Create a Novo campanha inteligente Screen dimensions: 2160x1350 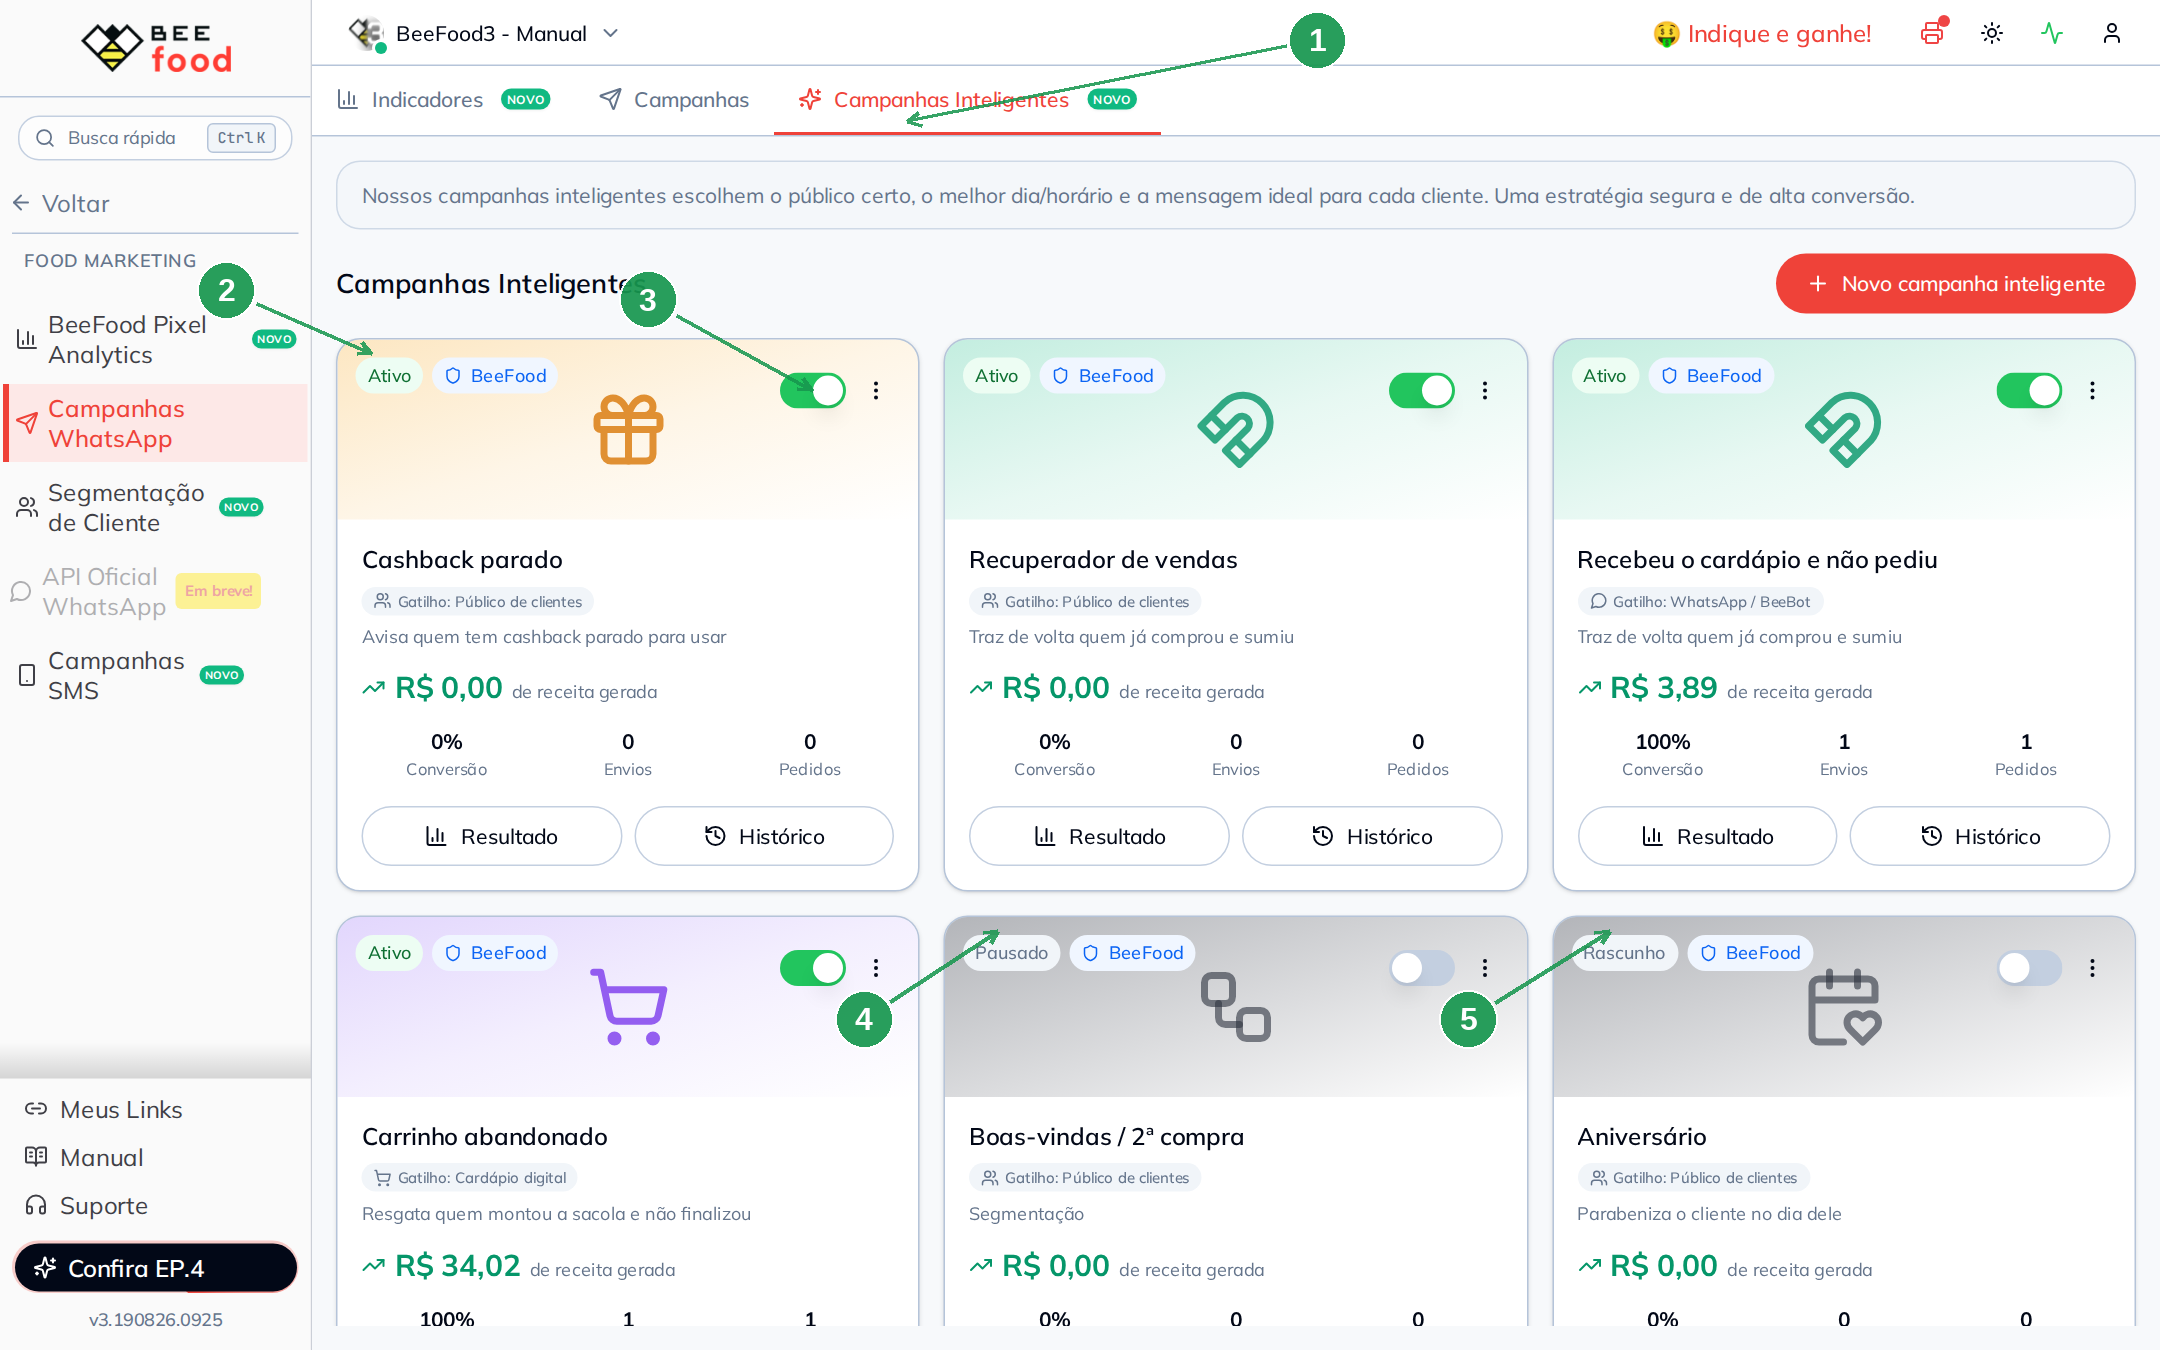[x=1955, y=283]
